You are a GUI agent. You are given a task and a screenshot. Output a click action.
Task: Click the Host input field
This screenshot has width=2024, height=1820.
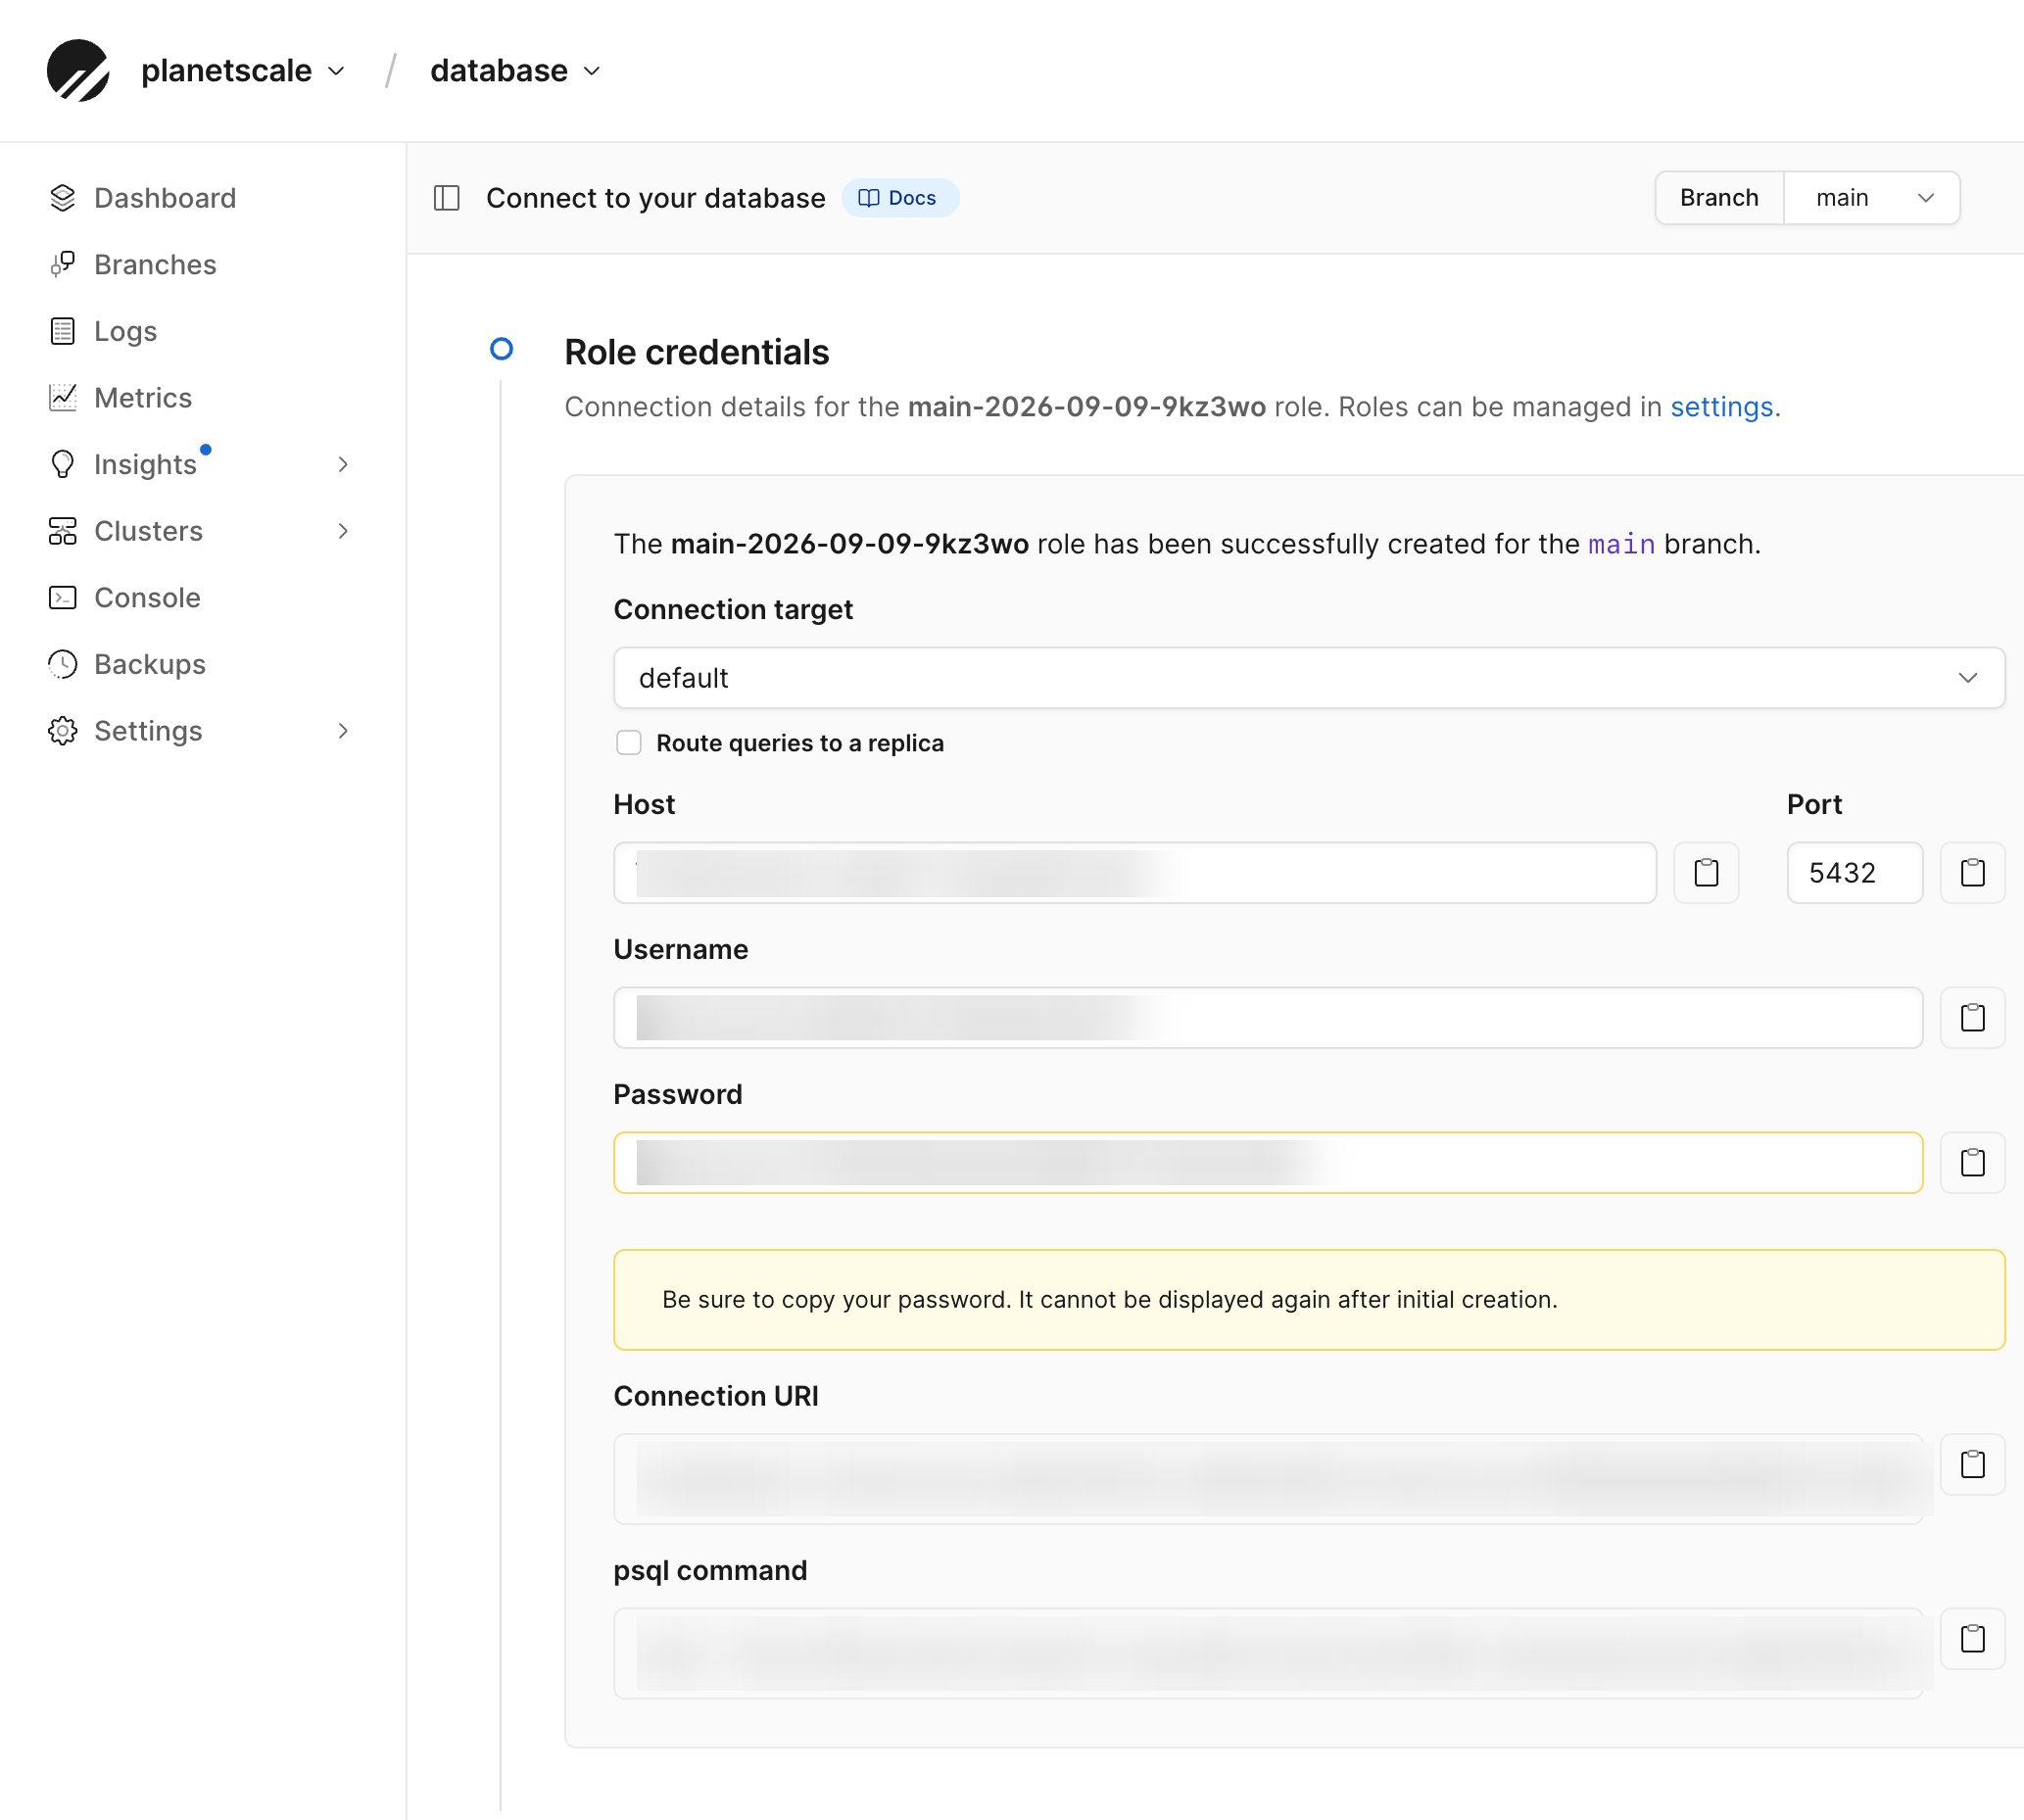coord(1134,873)
